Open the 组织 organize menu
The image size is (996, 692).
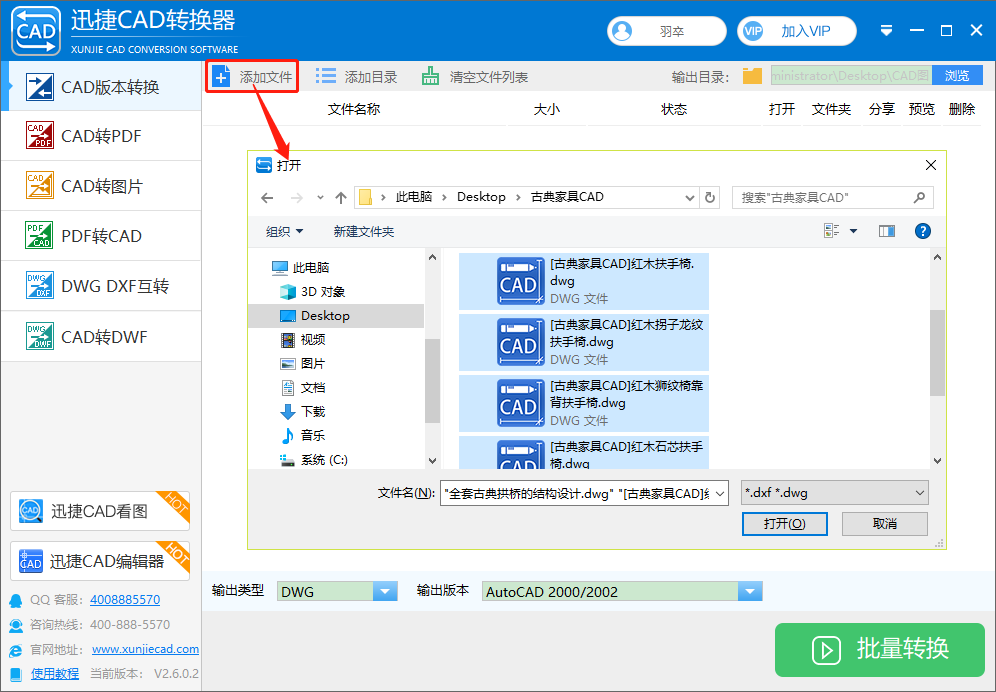coord(284,231)
